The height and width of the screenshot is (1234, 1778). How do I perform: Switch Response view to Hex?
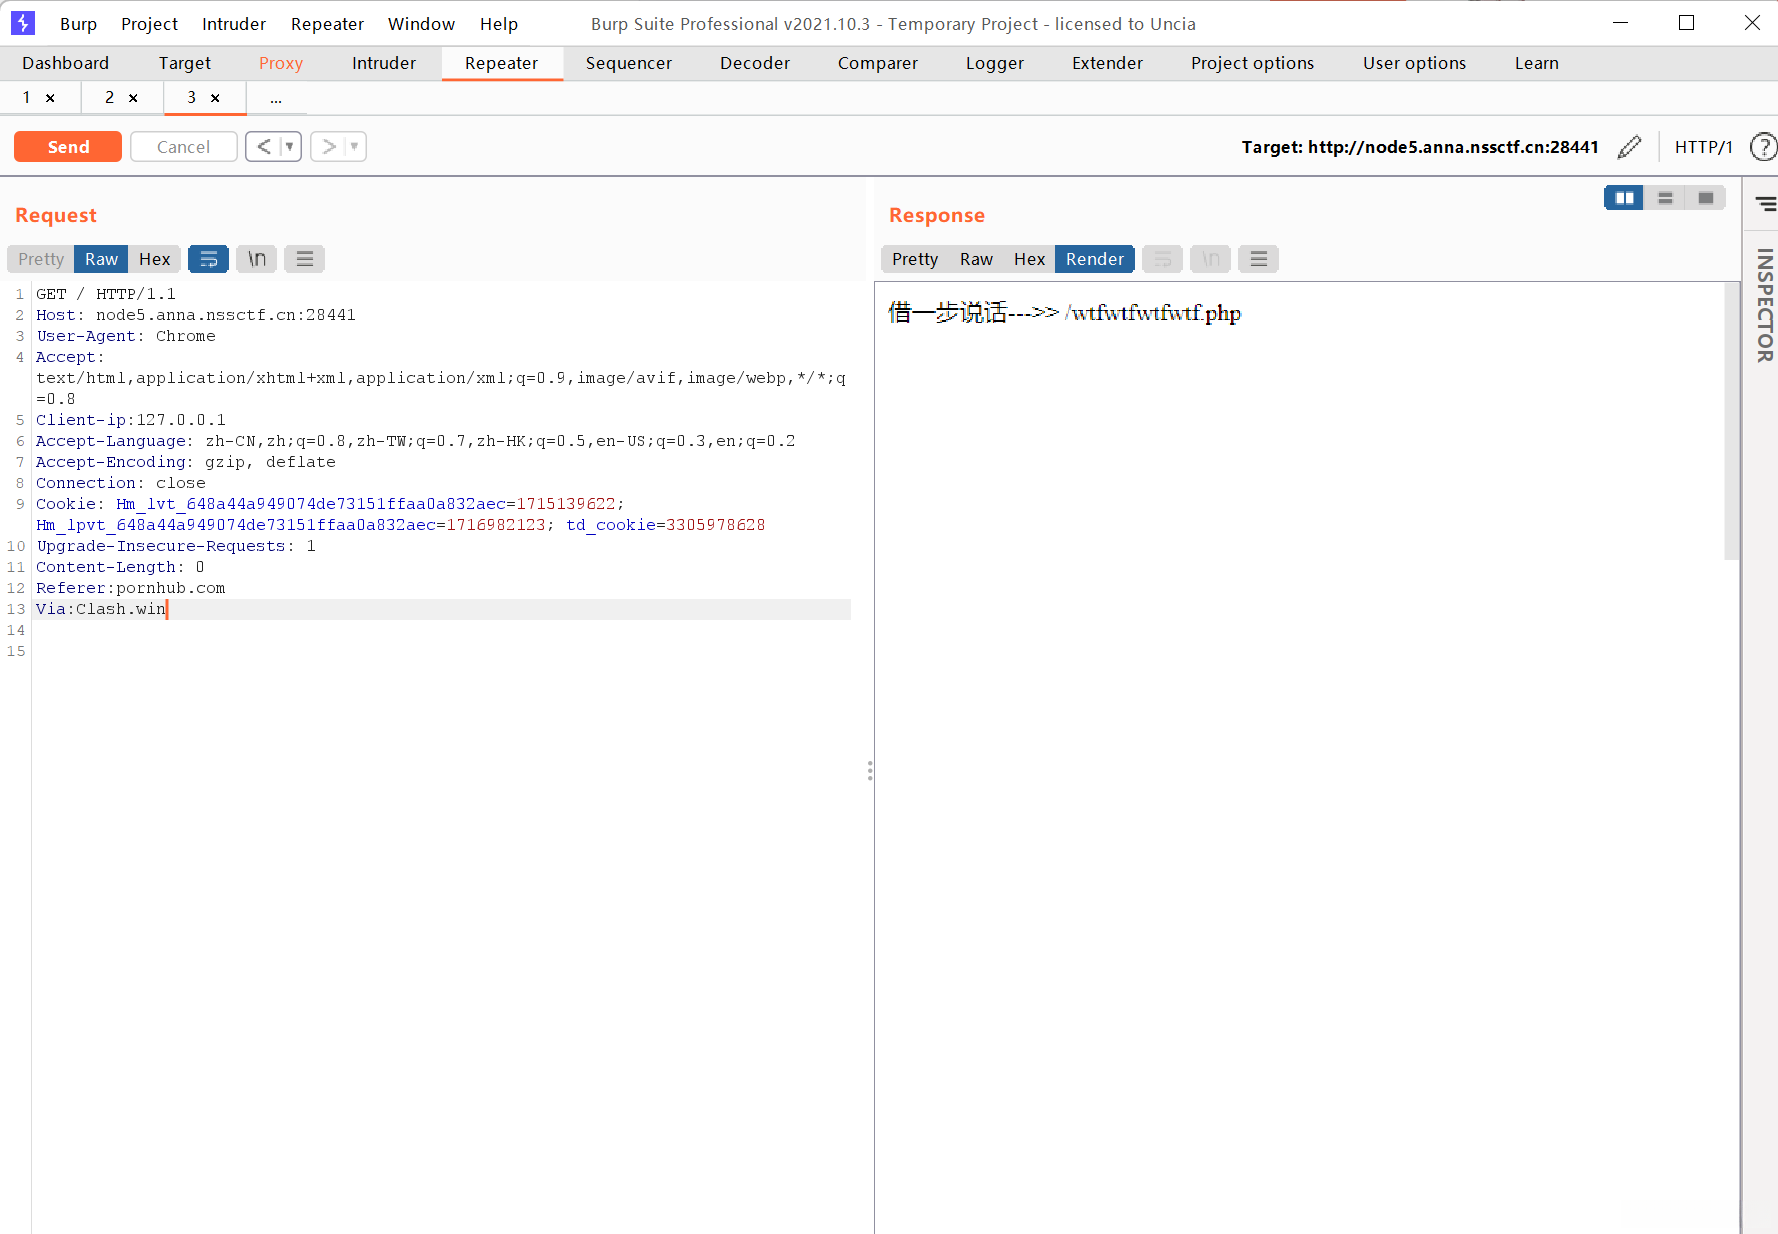[x=1029, y=259]
